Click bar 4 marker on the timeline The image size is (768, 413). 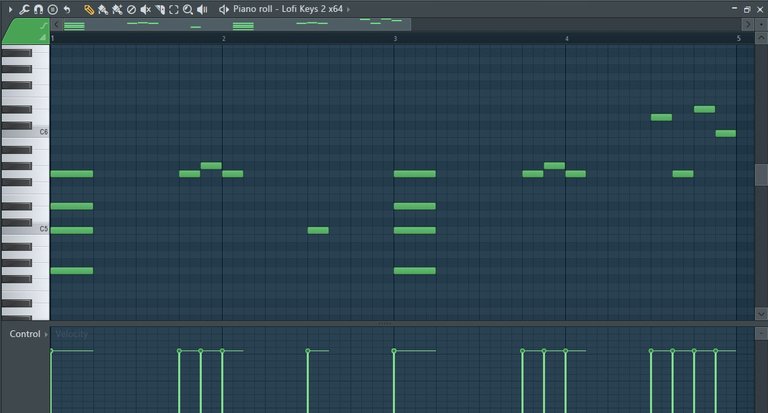click(x=567, y=38)
